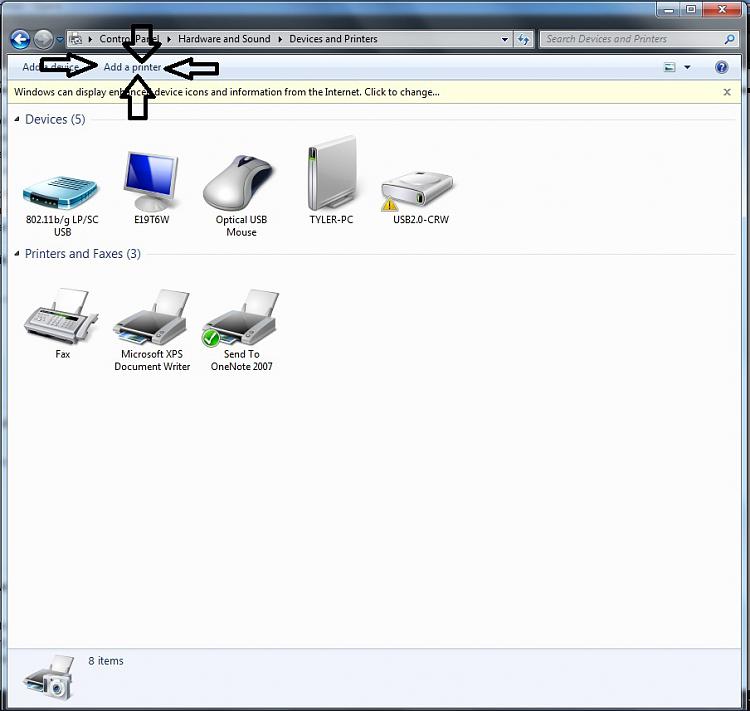Select the TYLER-PC computer icon

332,174
